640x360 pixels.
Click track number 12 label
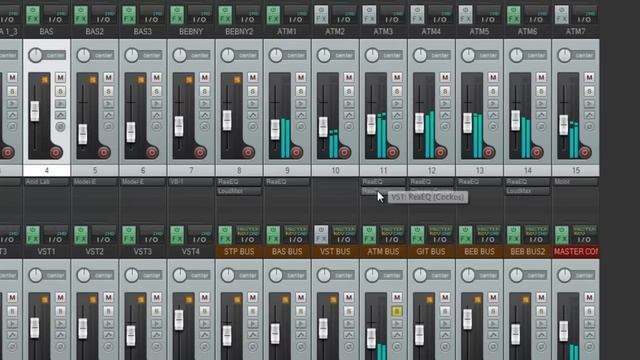pyautogui.click(x=431, y=171)
